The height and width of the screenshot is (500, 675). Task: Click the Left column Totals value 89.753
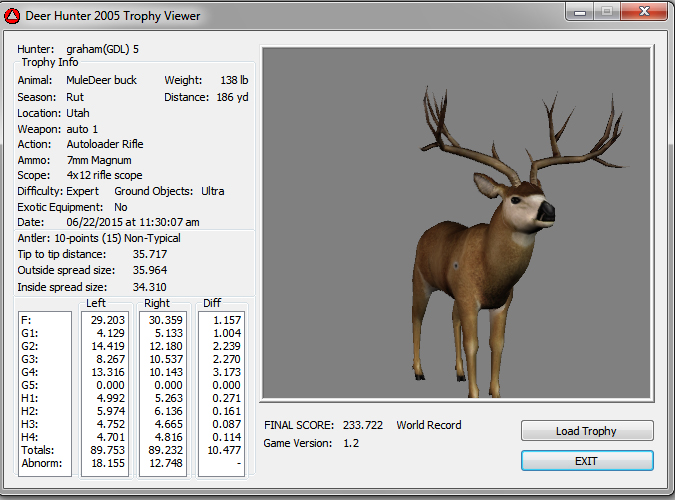click(x=106, y=450)
